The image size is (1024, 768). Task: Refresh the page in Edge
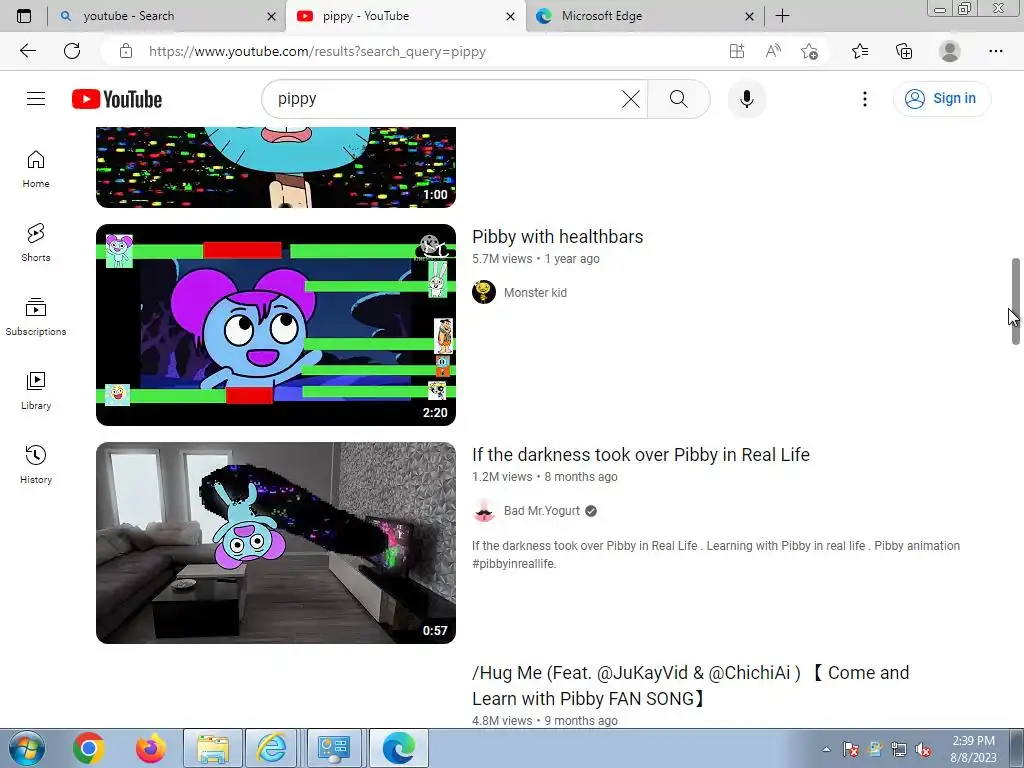tap(72, 51)
